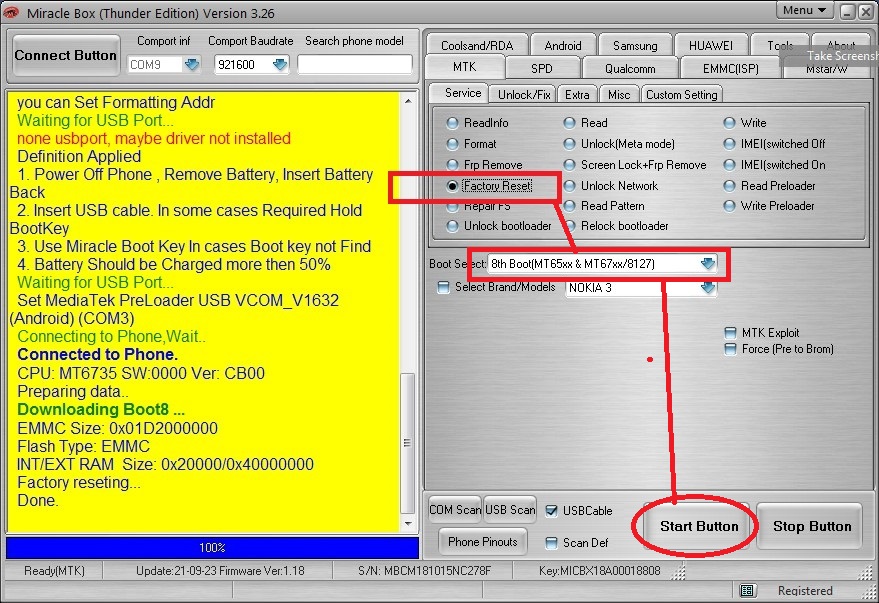The width and height of the screenshot is (879, 603).
Task: Click the log scrollbar down arrow
Action: tap(408, 523)
